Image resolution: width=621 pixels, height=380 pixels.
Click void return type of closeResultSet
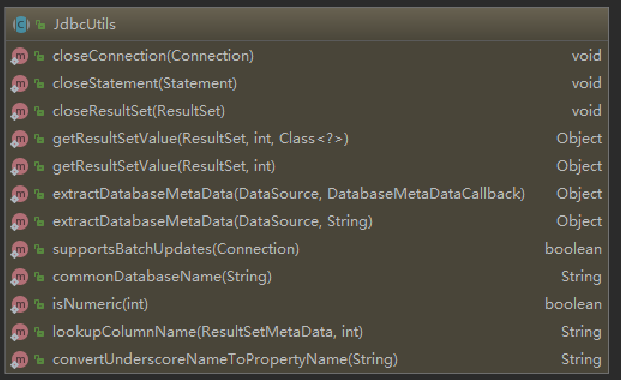coord(587,111)
